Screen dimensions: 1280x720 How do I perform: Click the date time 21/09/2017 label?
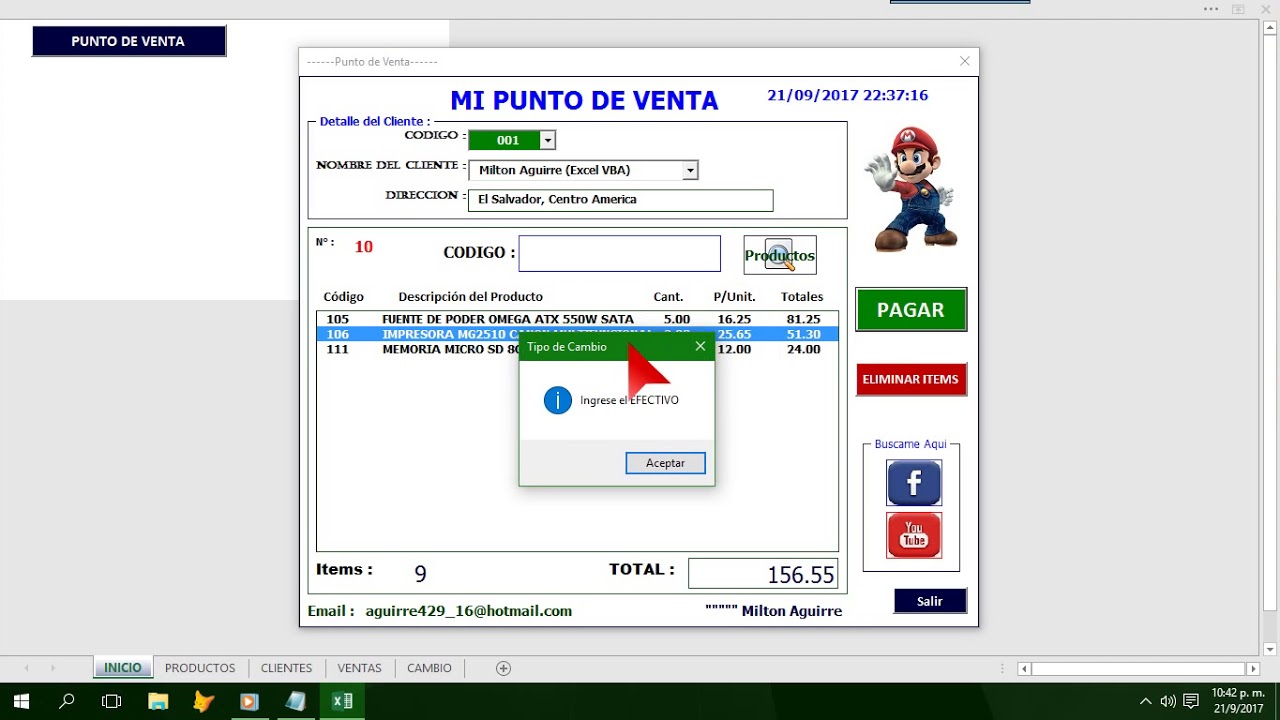click(847, 96)
